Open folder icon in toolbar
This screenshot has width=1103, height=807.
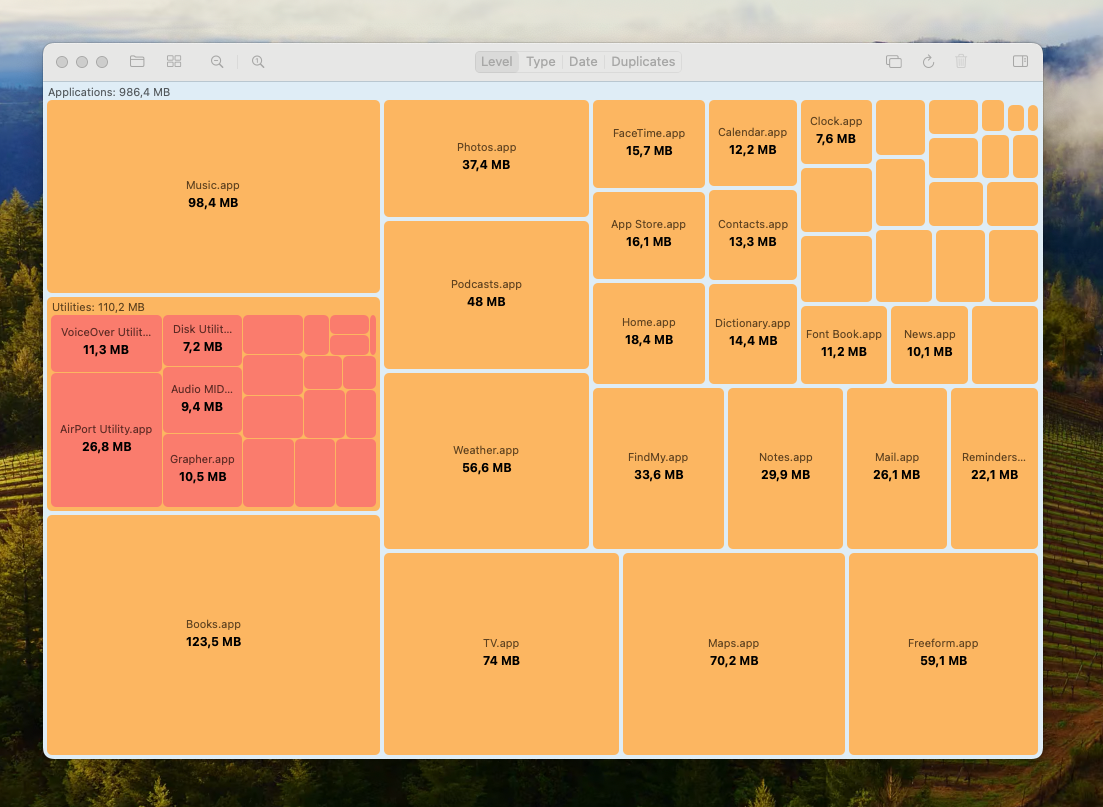coord(137,61)
